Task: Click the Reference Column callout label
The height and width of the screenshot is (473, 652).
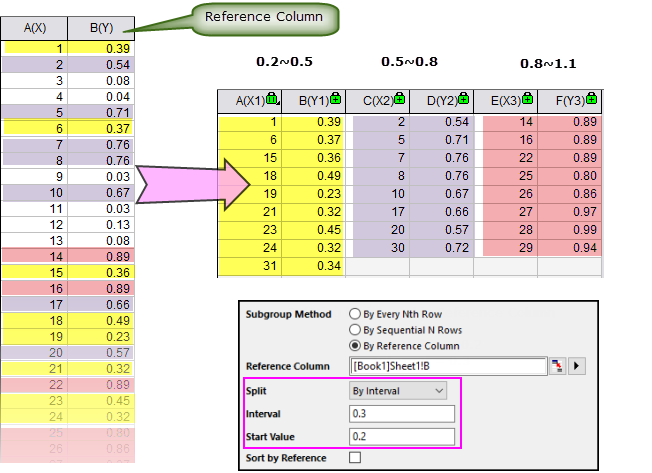Action: (x=264, y=17)
